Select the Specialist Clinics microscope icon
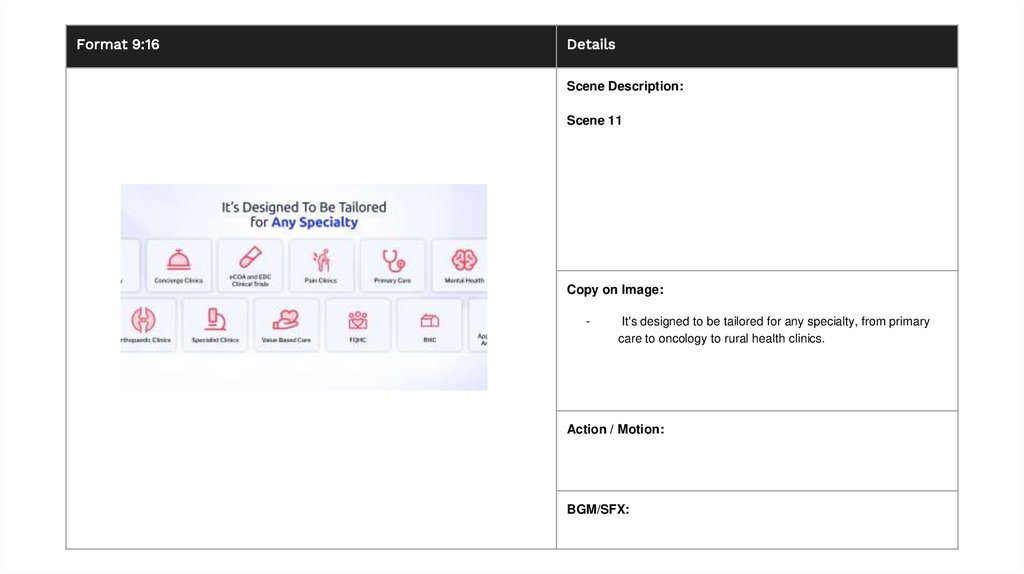1024x574 pixels. point(215,319)
